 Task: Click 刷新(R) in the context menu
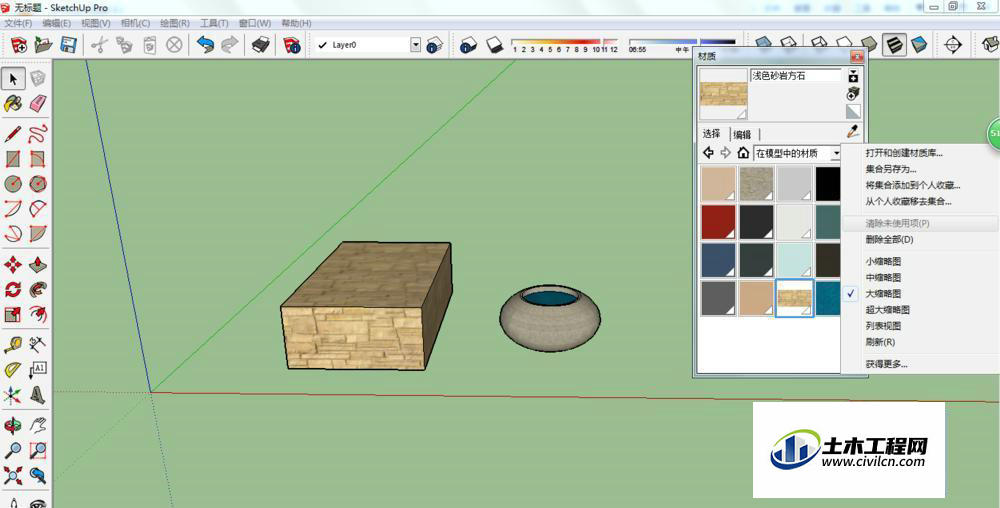point(880,342)
